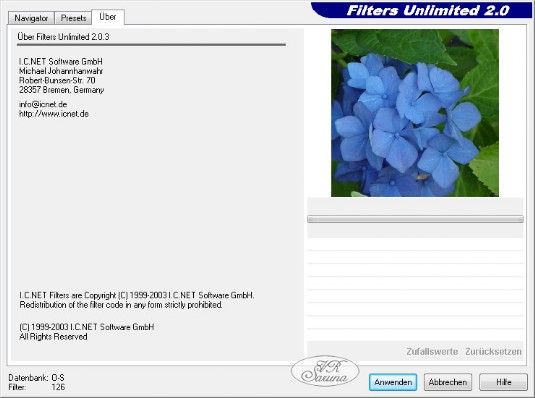Click the progress bar under the preview
Viewport: 535px width, 398px height.
pyautogui.click(x=415, y=219)
